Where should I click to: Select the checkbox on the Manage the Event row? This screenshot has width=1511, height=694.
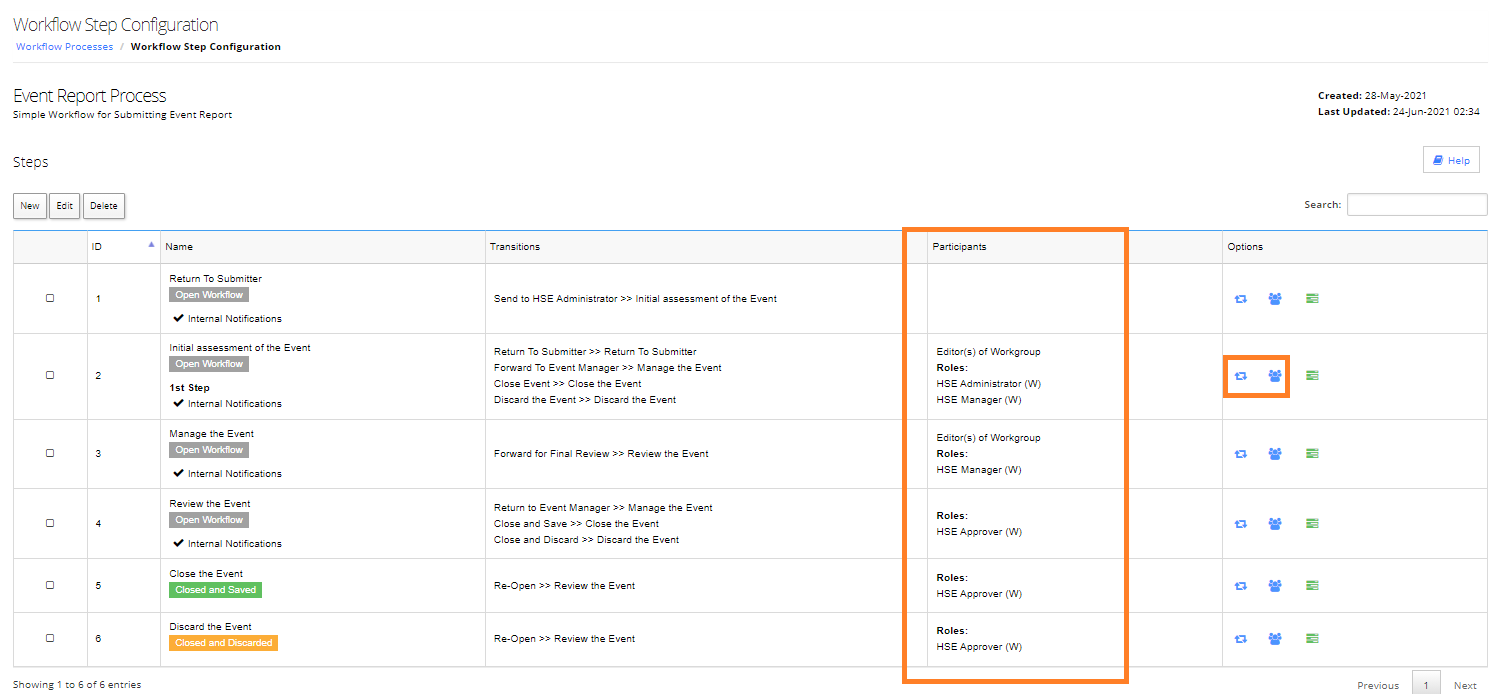coord(50,453)
